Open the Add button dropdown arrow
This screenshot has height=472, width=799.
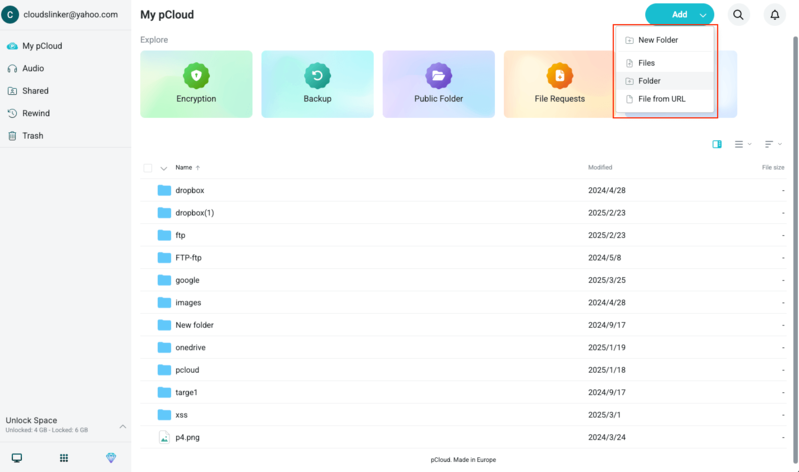coord(703,15)
